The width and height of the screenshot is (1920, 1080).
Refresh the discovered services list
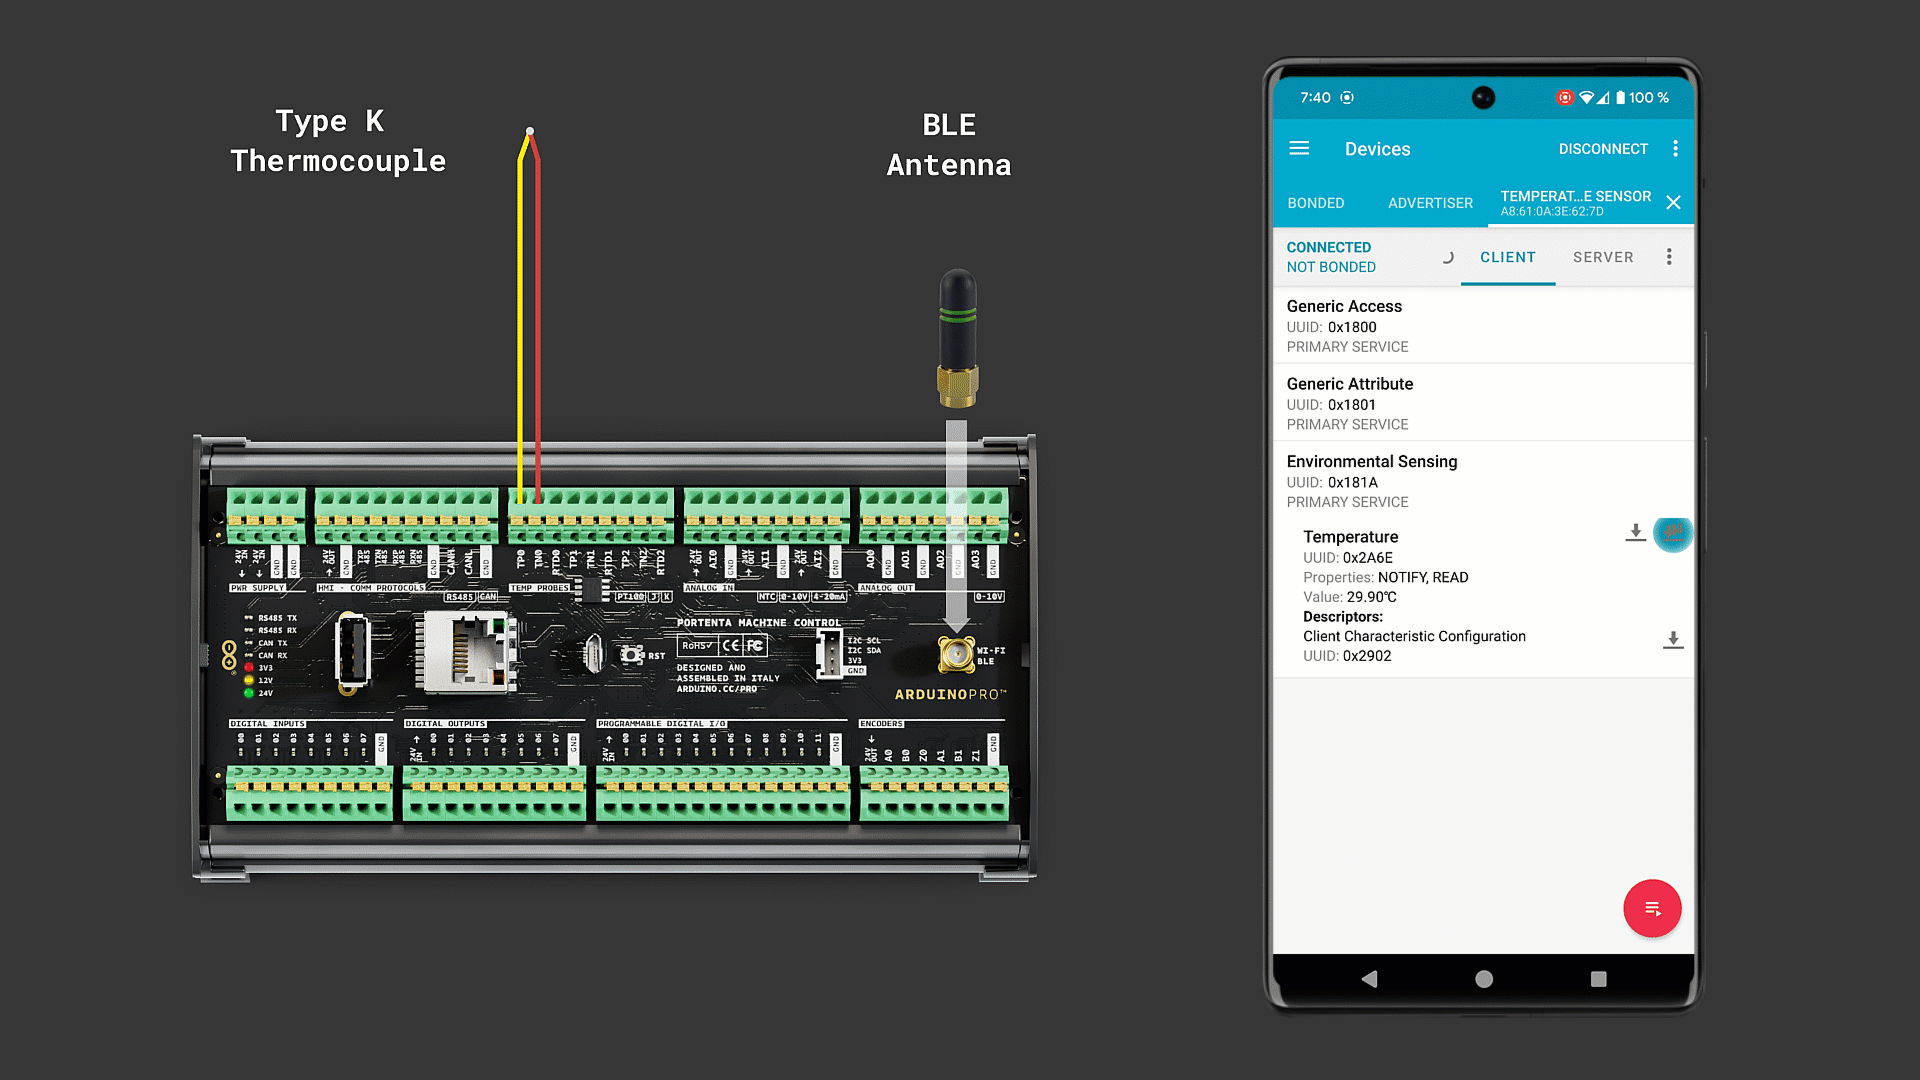(1448, 257)
